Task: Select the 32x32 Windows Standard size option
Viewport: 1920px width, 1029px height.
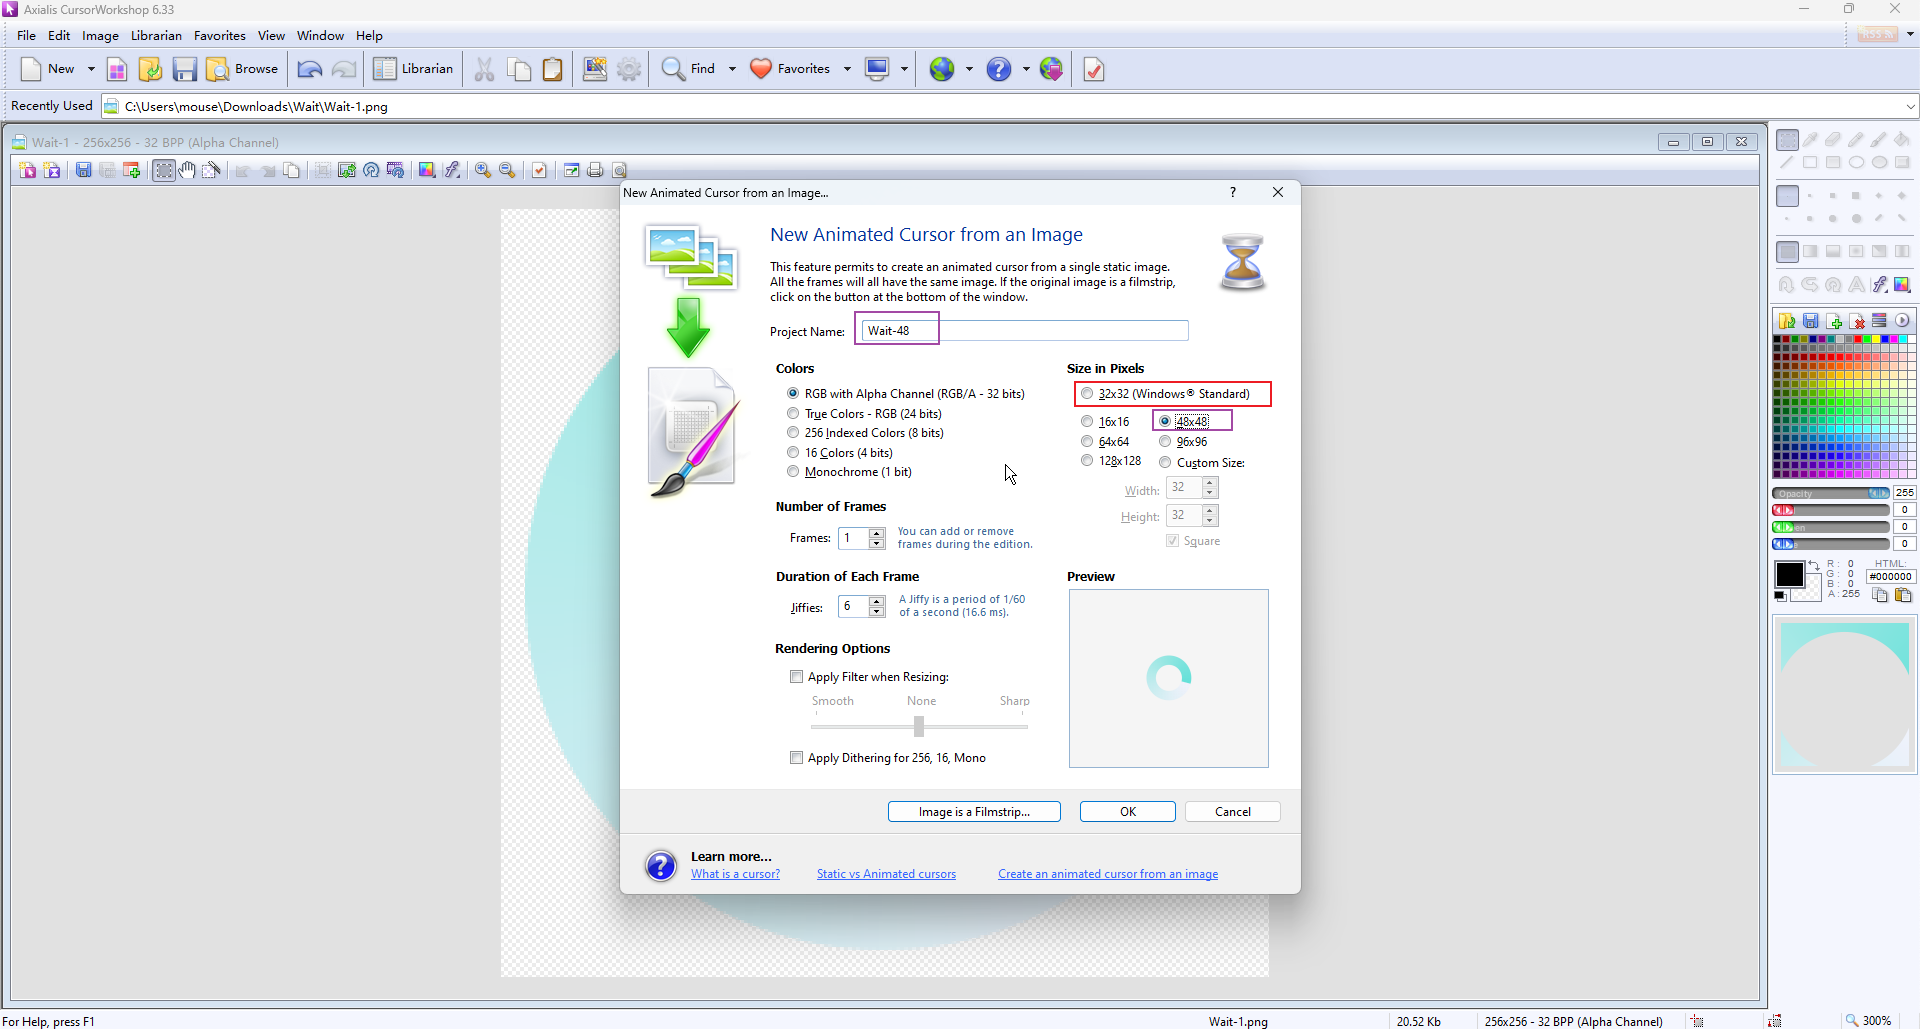Action: 1087,394
